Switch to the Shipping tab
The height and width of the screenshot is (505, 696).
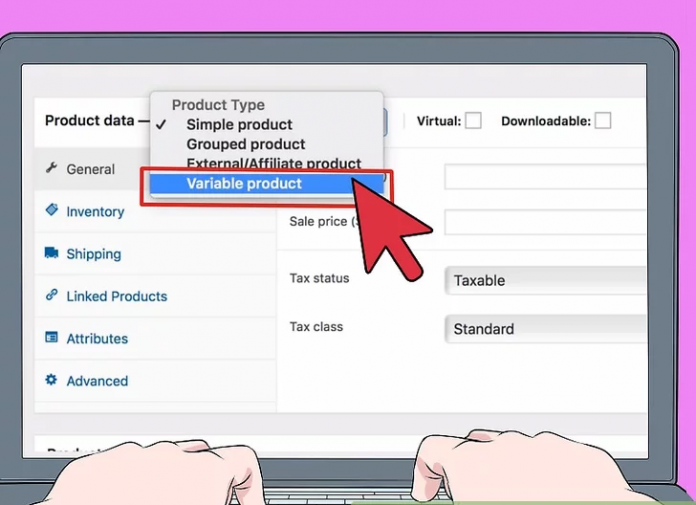(x=93, y=254)
